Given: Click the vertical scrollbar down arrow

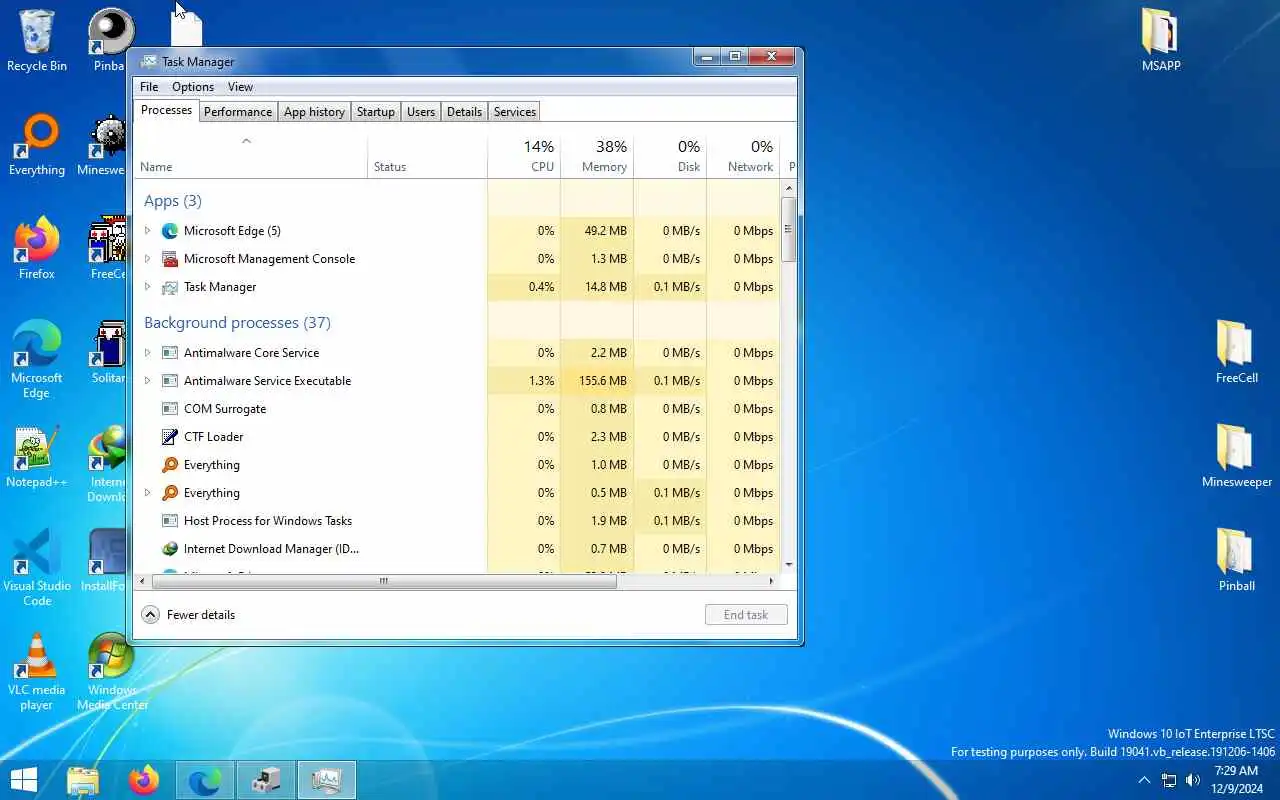Looking at the screenshot, I should click(789, 565).
